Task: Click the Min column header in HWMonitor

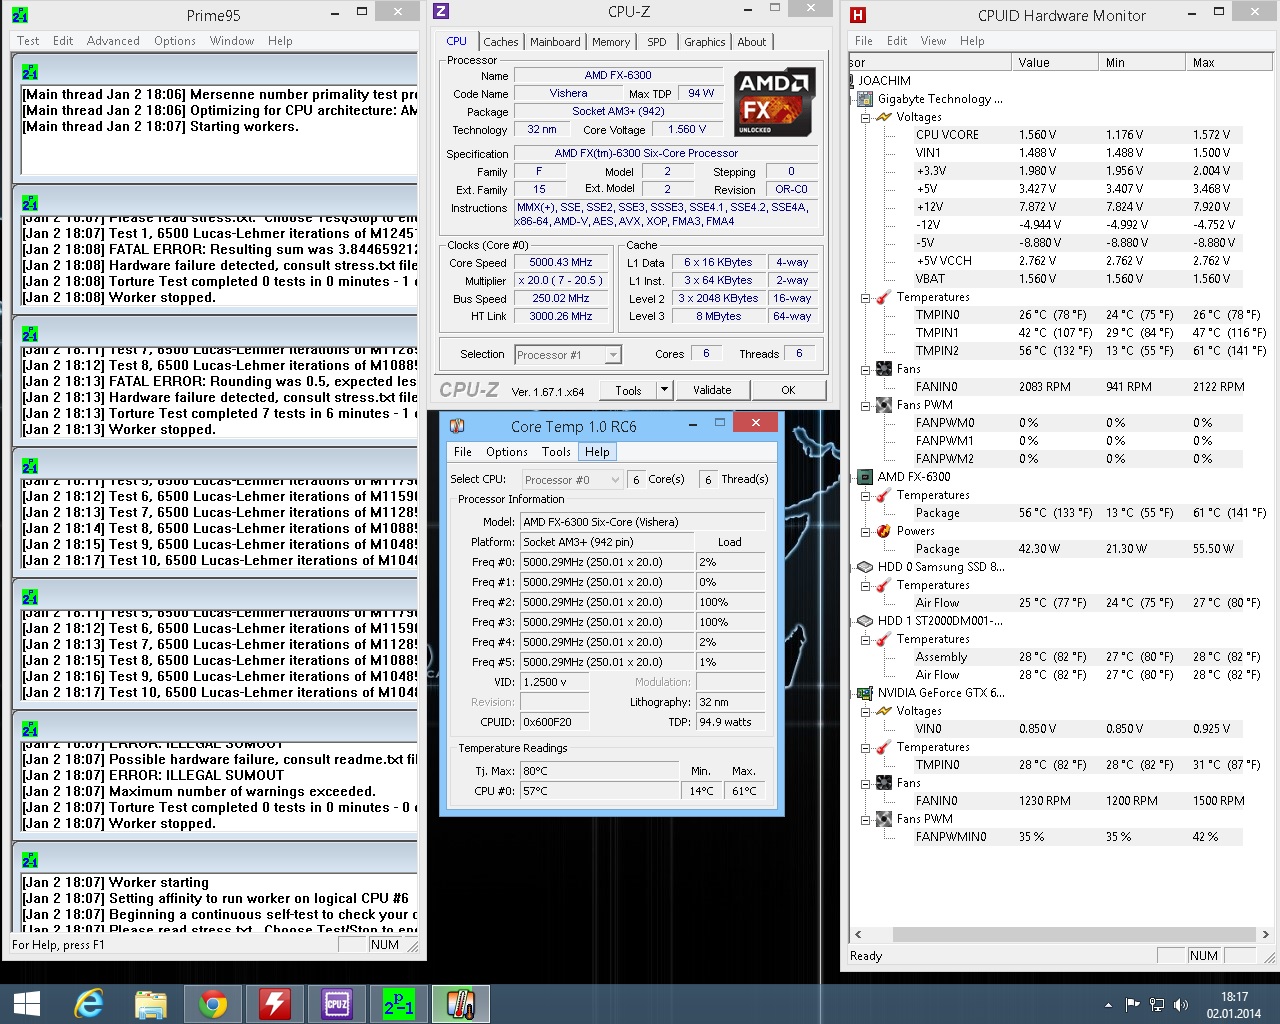Action: pyautogui.click(x=1141, y=62)
